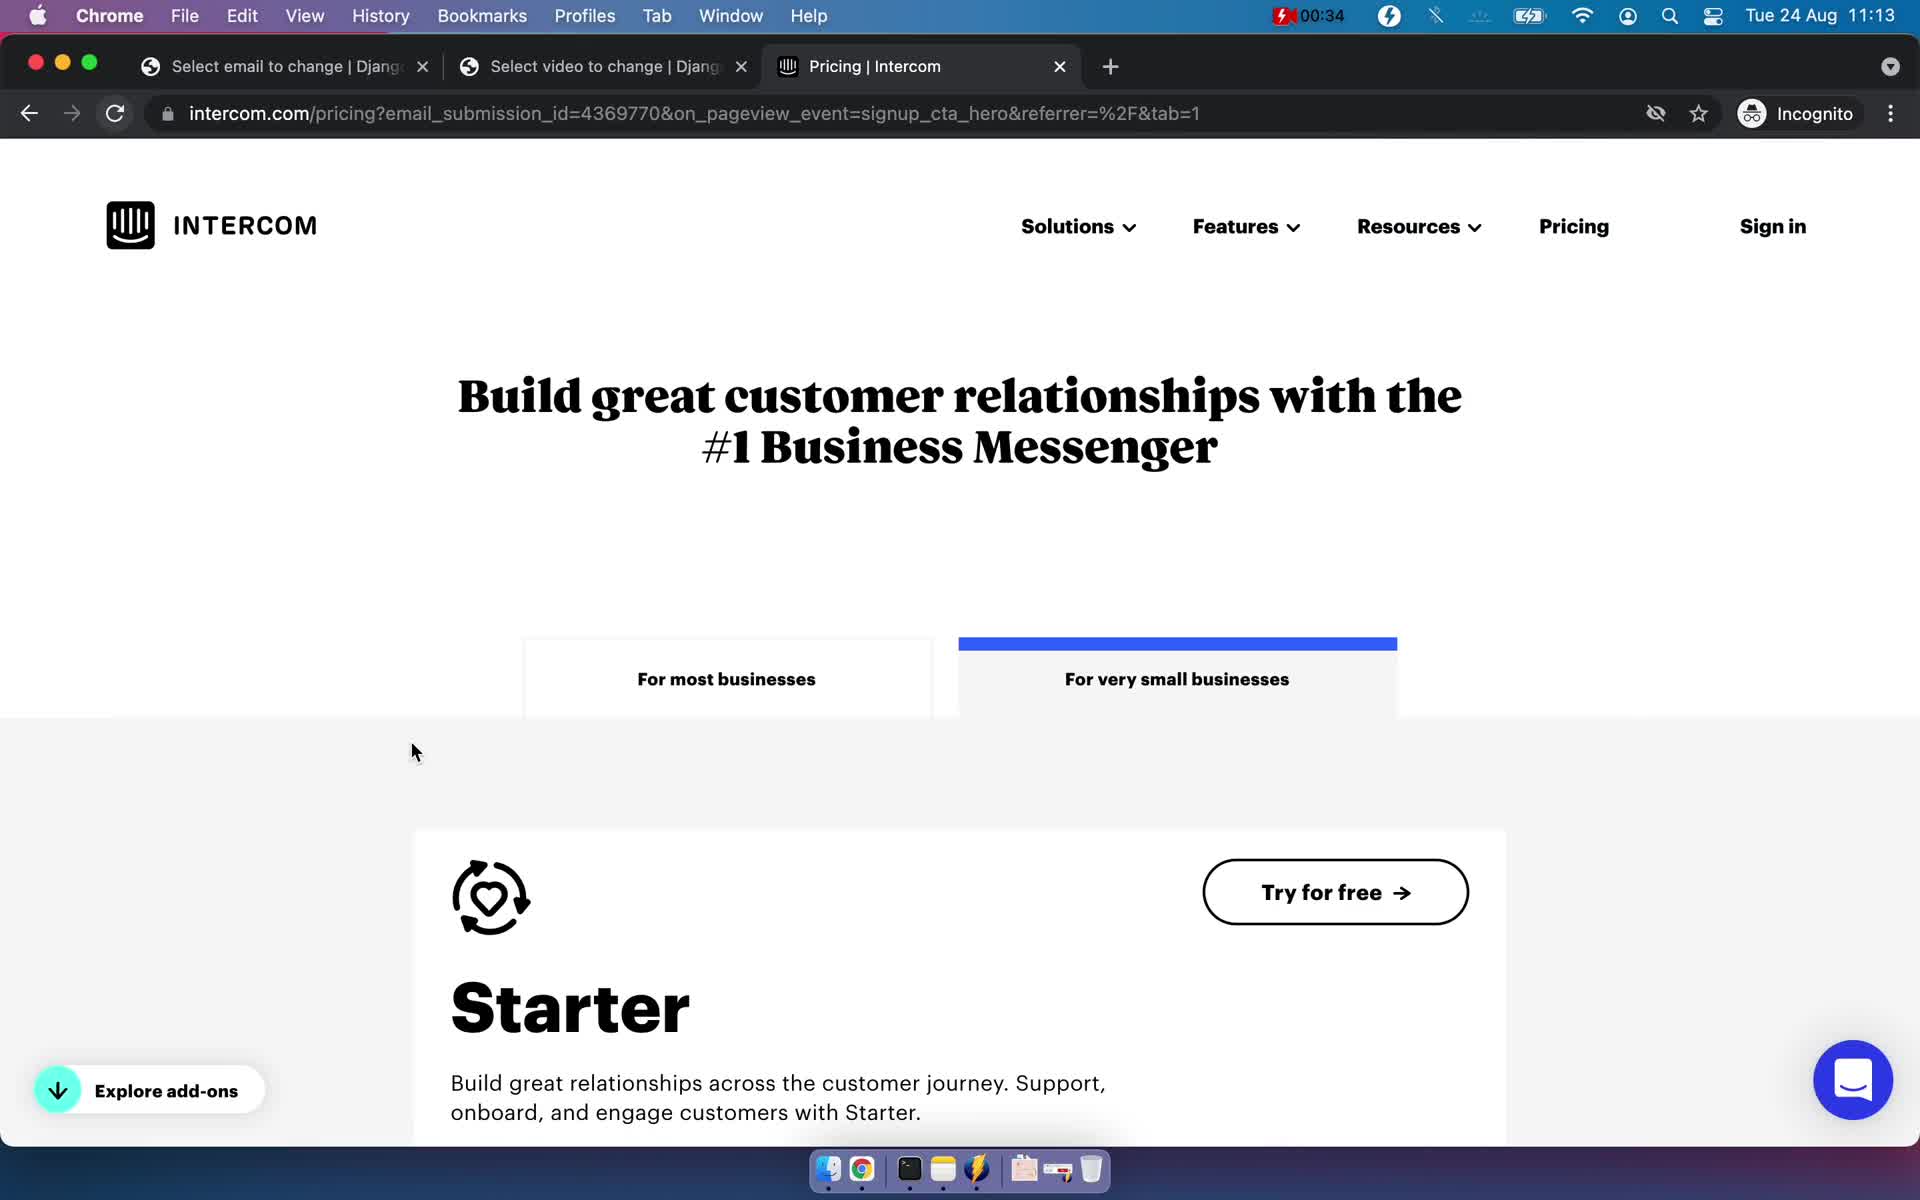Click the Starter plan heading
The image size is (1920, 1200).
[570, 1008]
